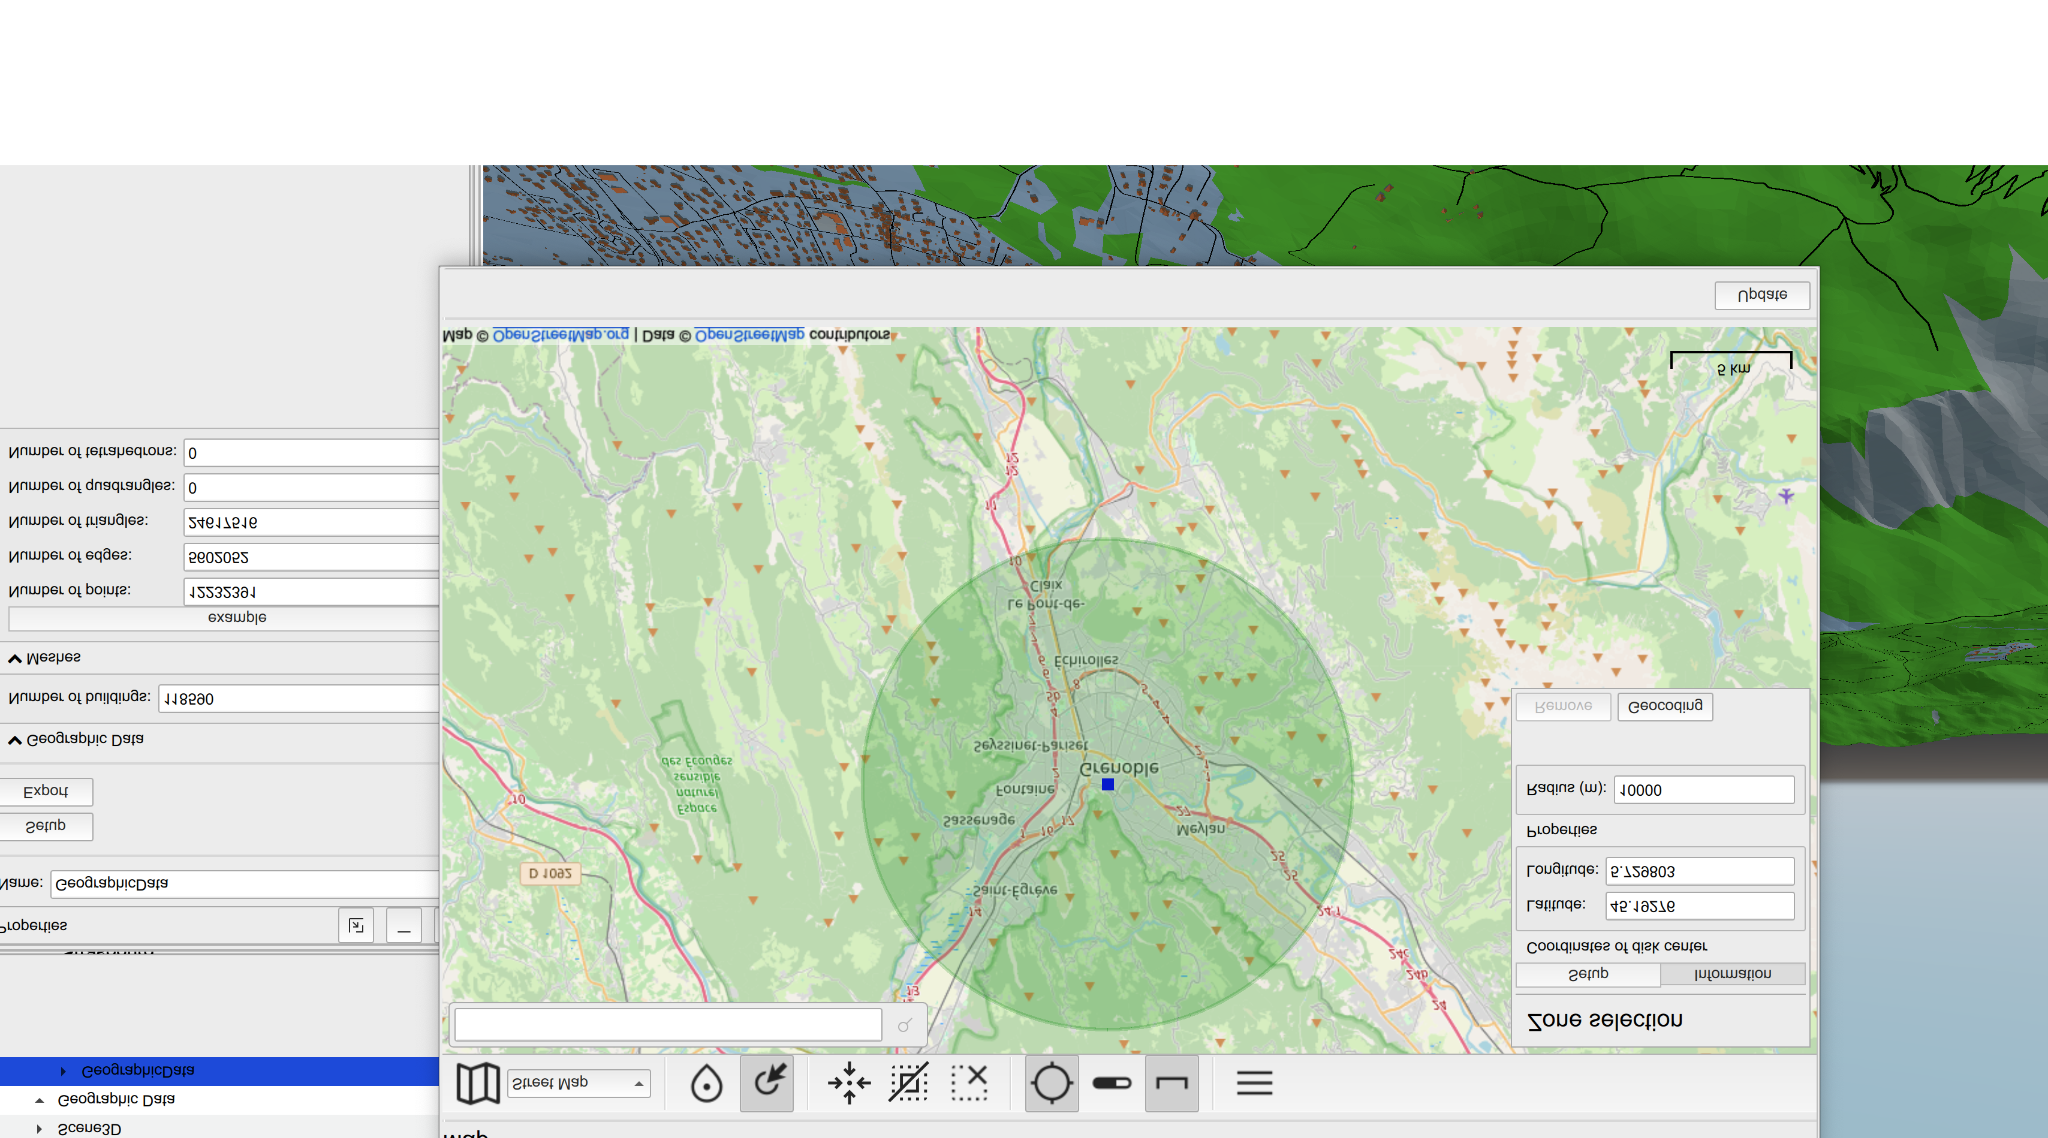Toggle the corner-bracket zone tool
This screenshot has width=2048, height=1138.
point(1171,1083)
